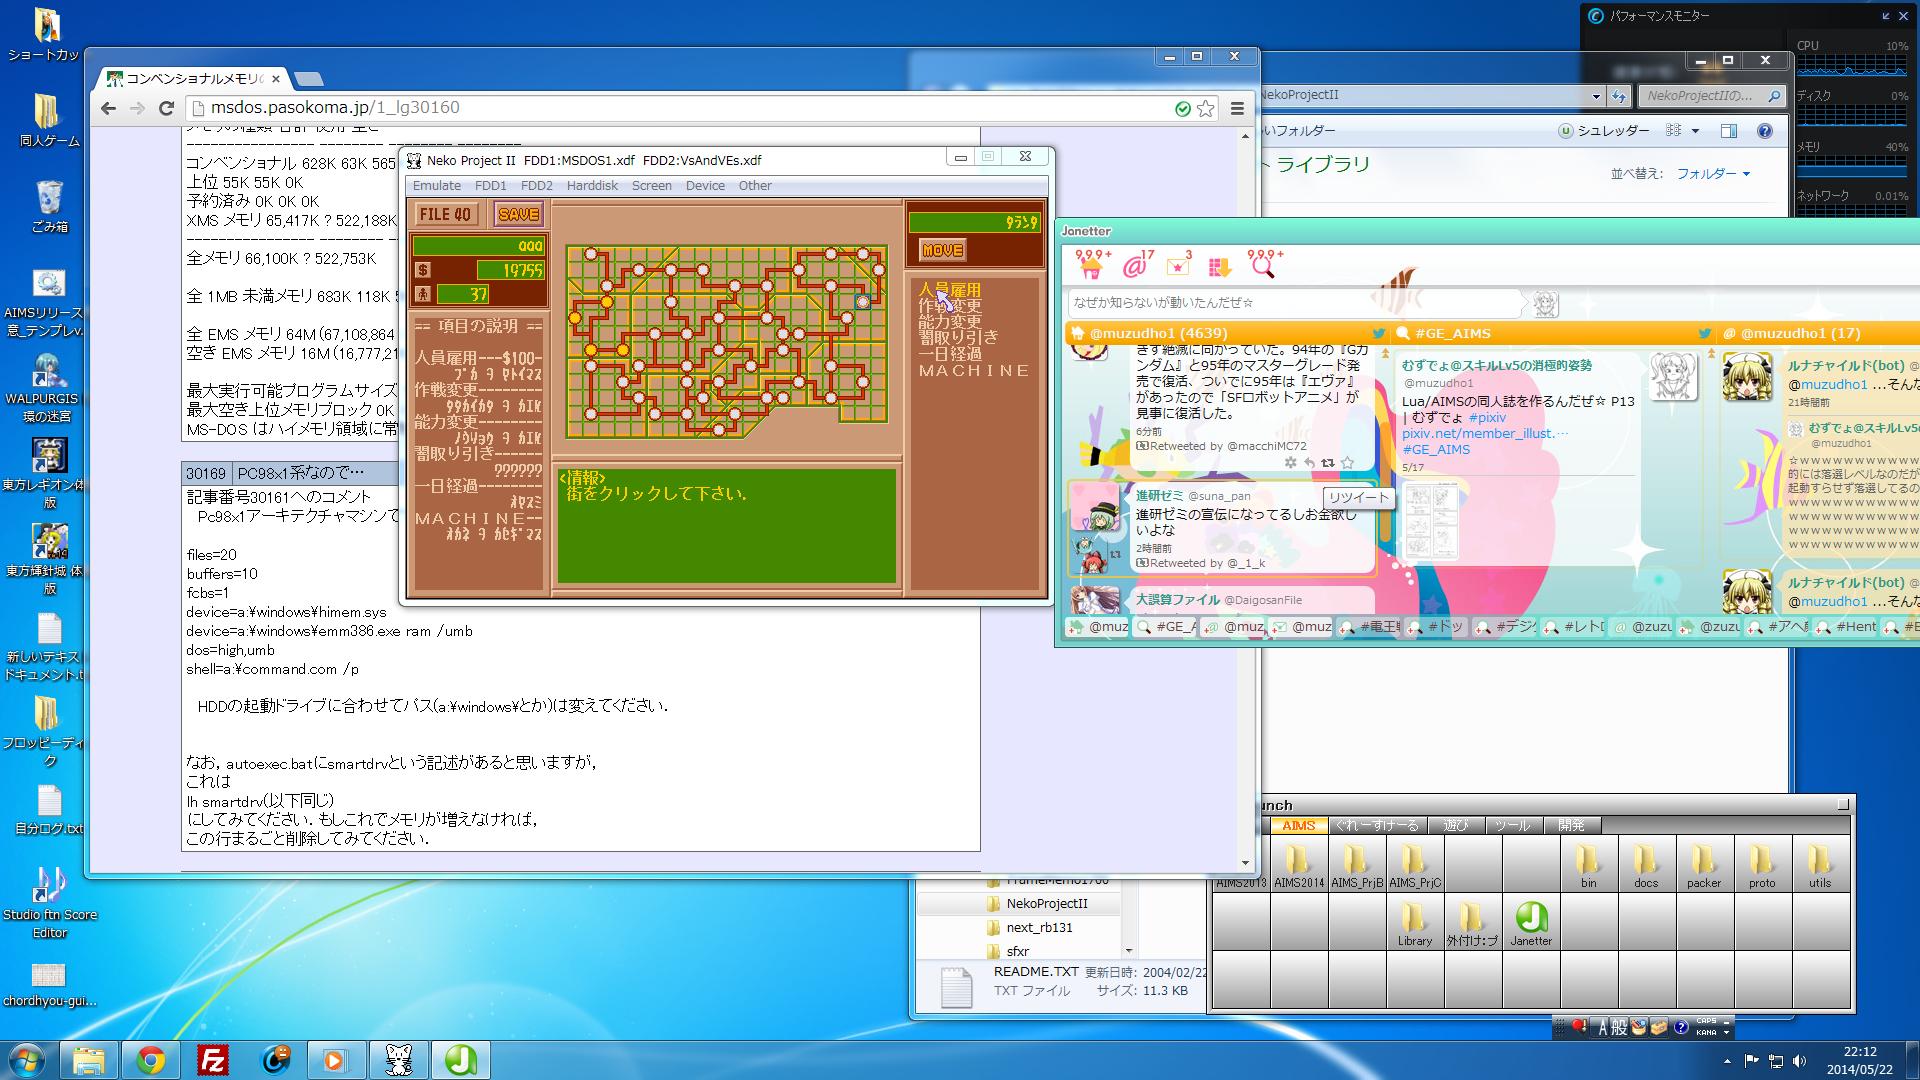Click Janetter magnifier search icon
The height and width of the screenshot is (1080, 1920).
click(x=1262, y=266)
